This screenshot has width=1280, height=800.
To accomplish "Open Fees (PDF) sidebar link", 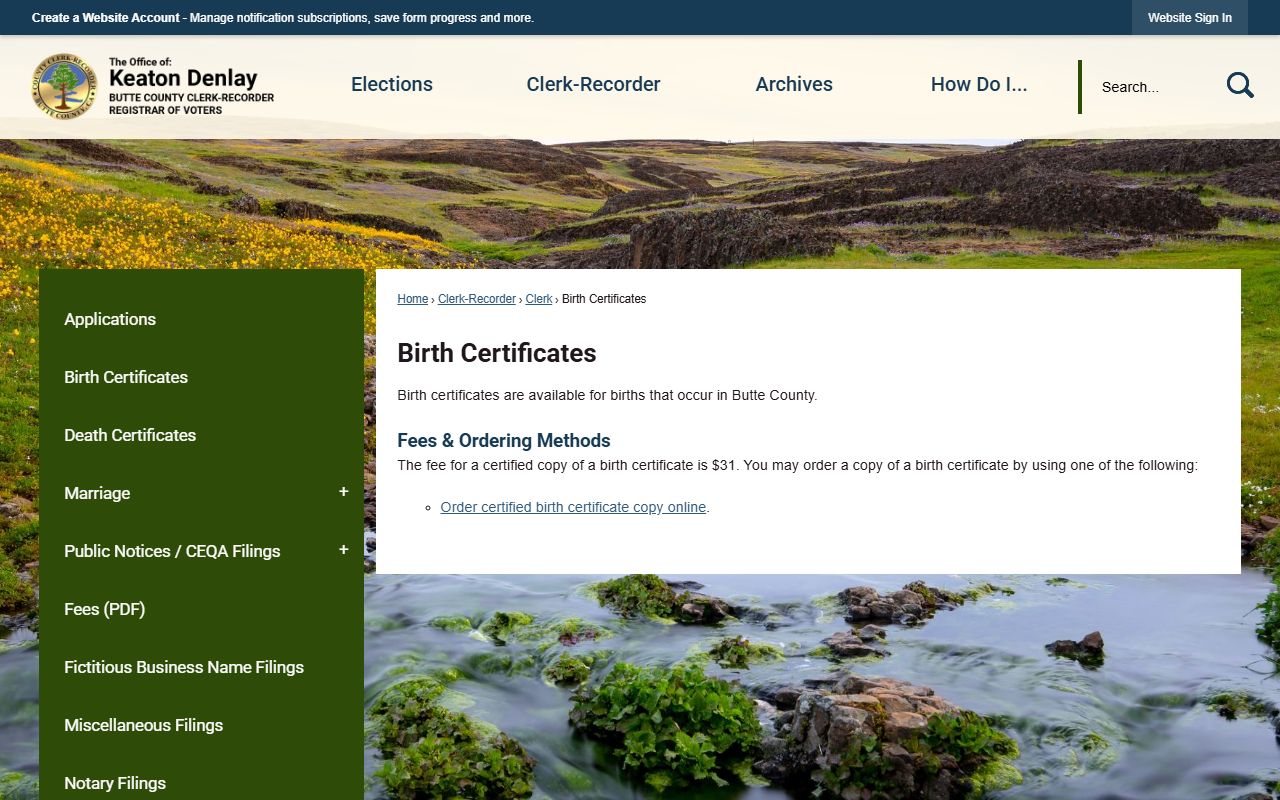I will [x=105, y=609].
